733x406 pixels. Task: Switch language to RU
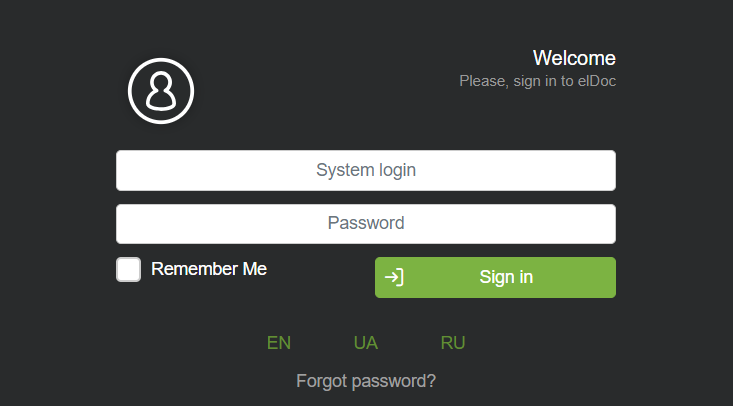[x=453, y=343]
